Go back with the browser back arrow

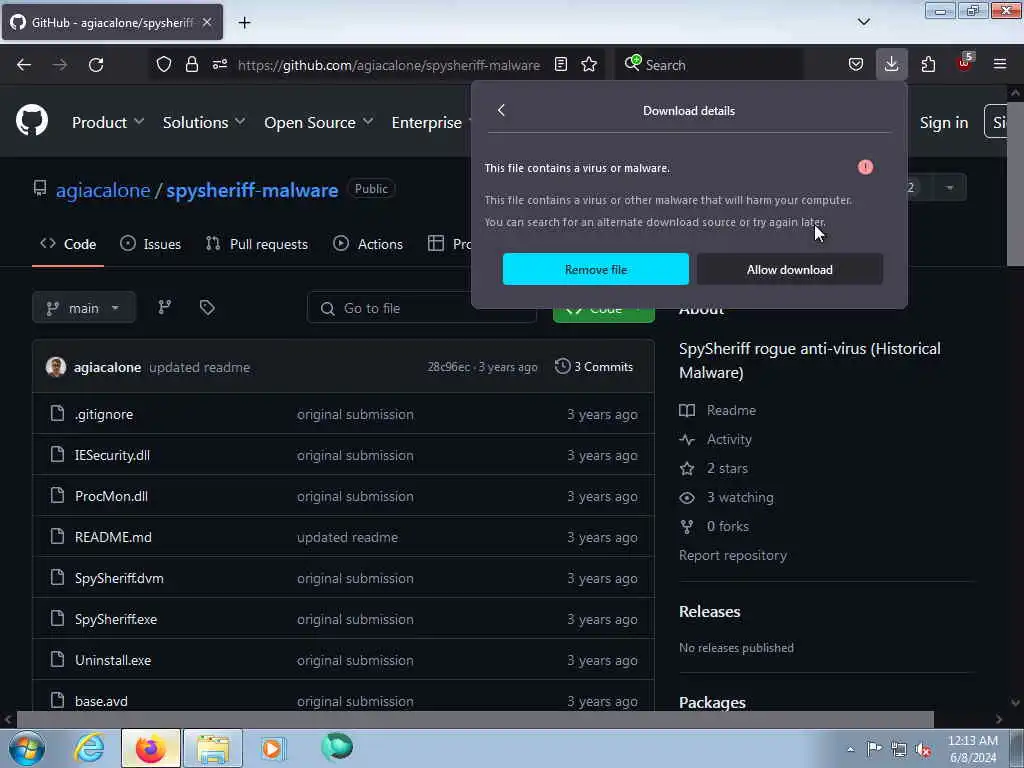point(24,65)
